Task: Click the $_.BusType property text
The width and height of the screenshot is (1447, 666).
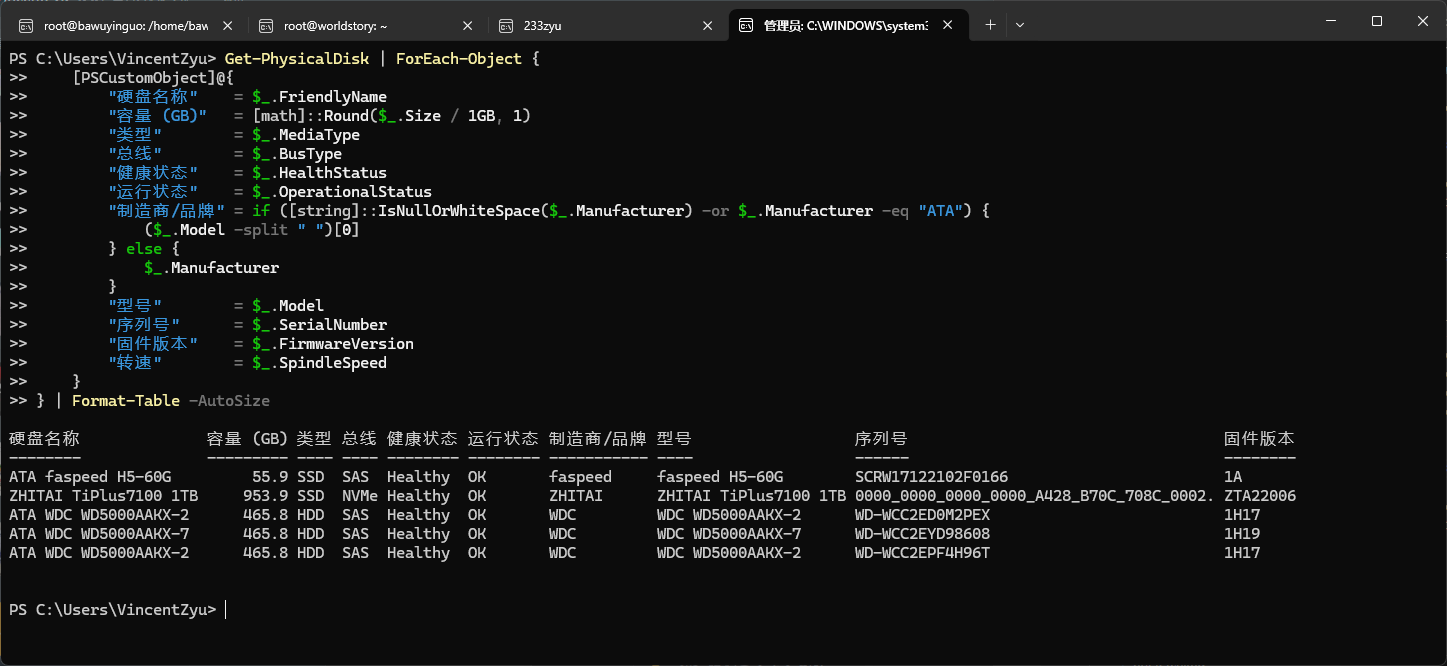Action: coord(297,154)
